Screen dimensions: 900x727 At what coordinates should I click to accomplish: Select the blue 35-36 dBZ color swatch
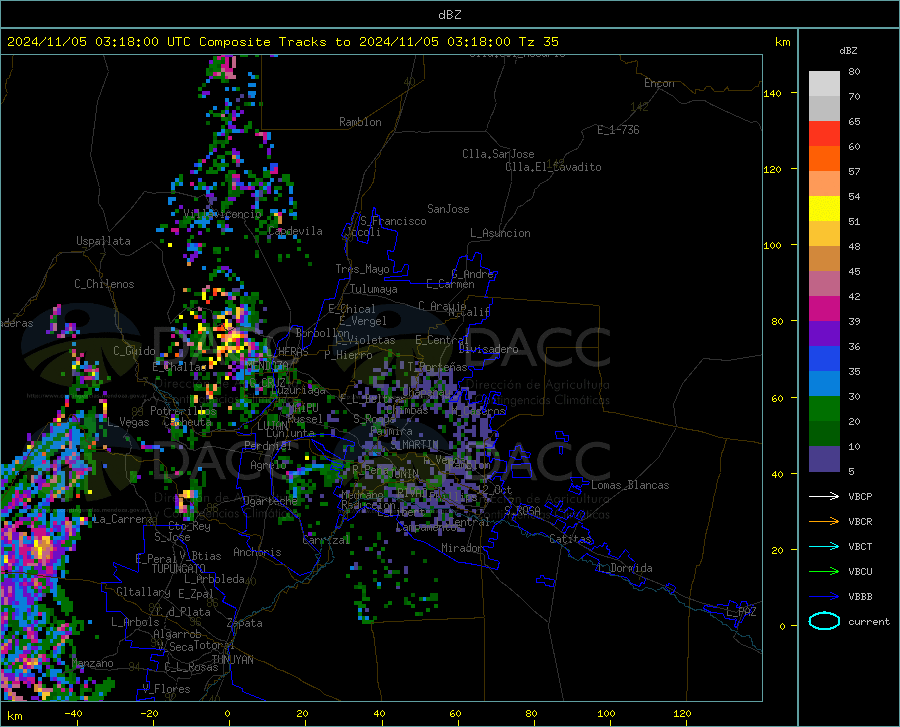pos(824,359)
